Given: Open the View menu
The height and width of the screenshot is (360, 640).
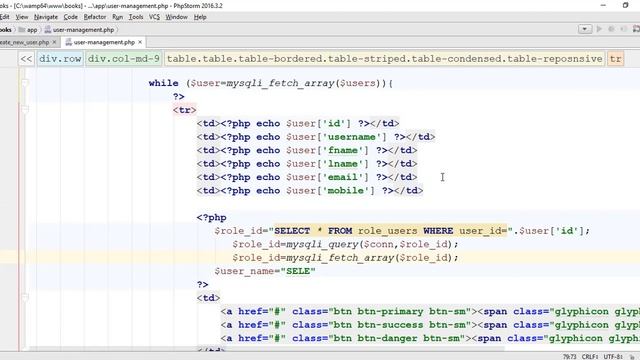Looking at the screenshot, I should tap(22, 17).
